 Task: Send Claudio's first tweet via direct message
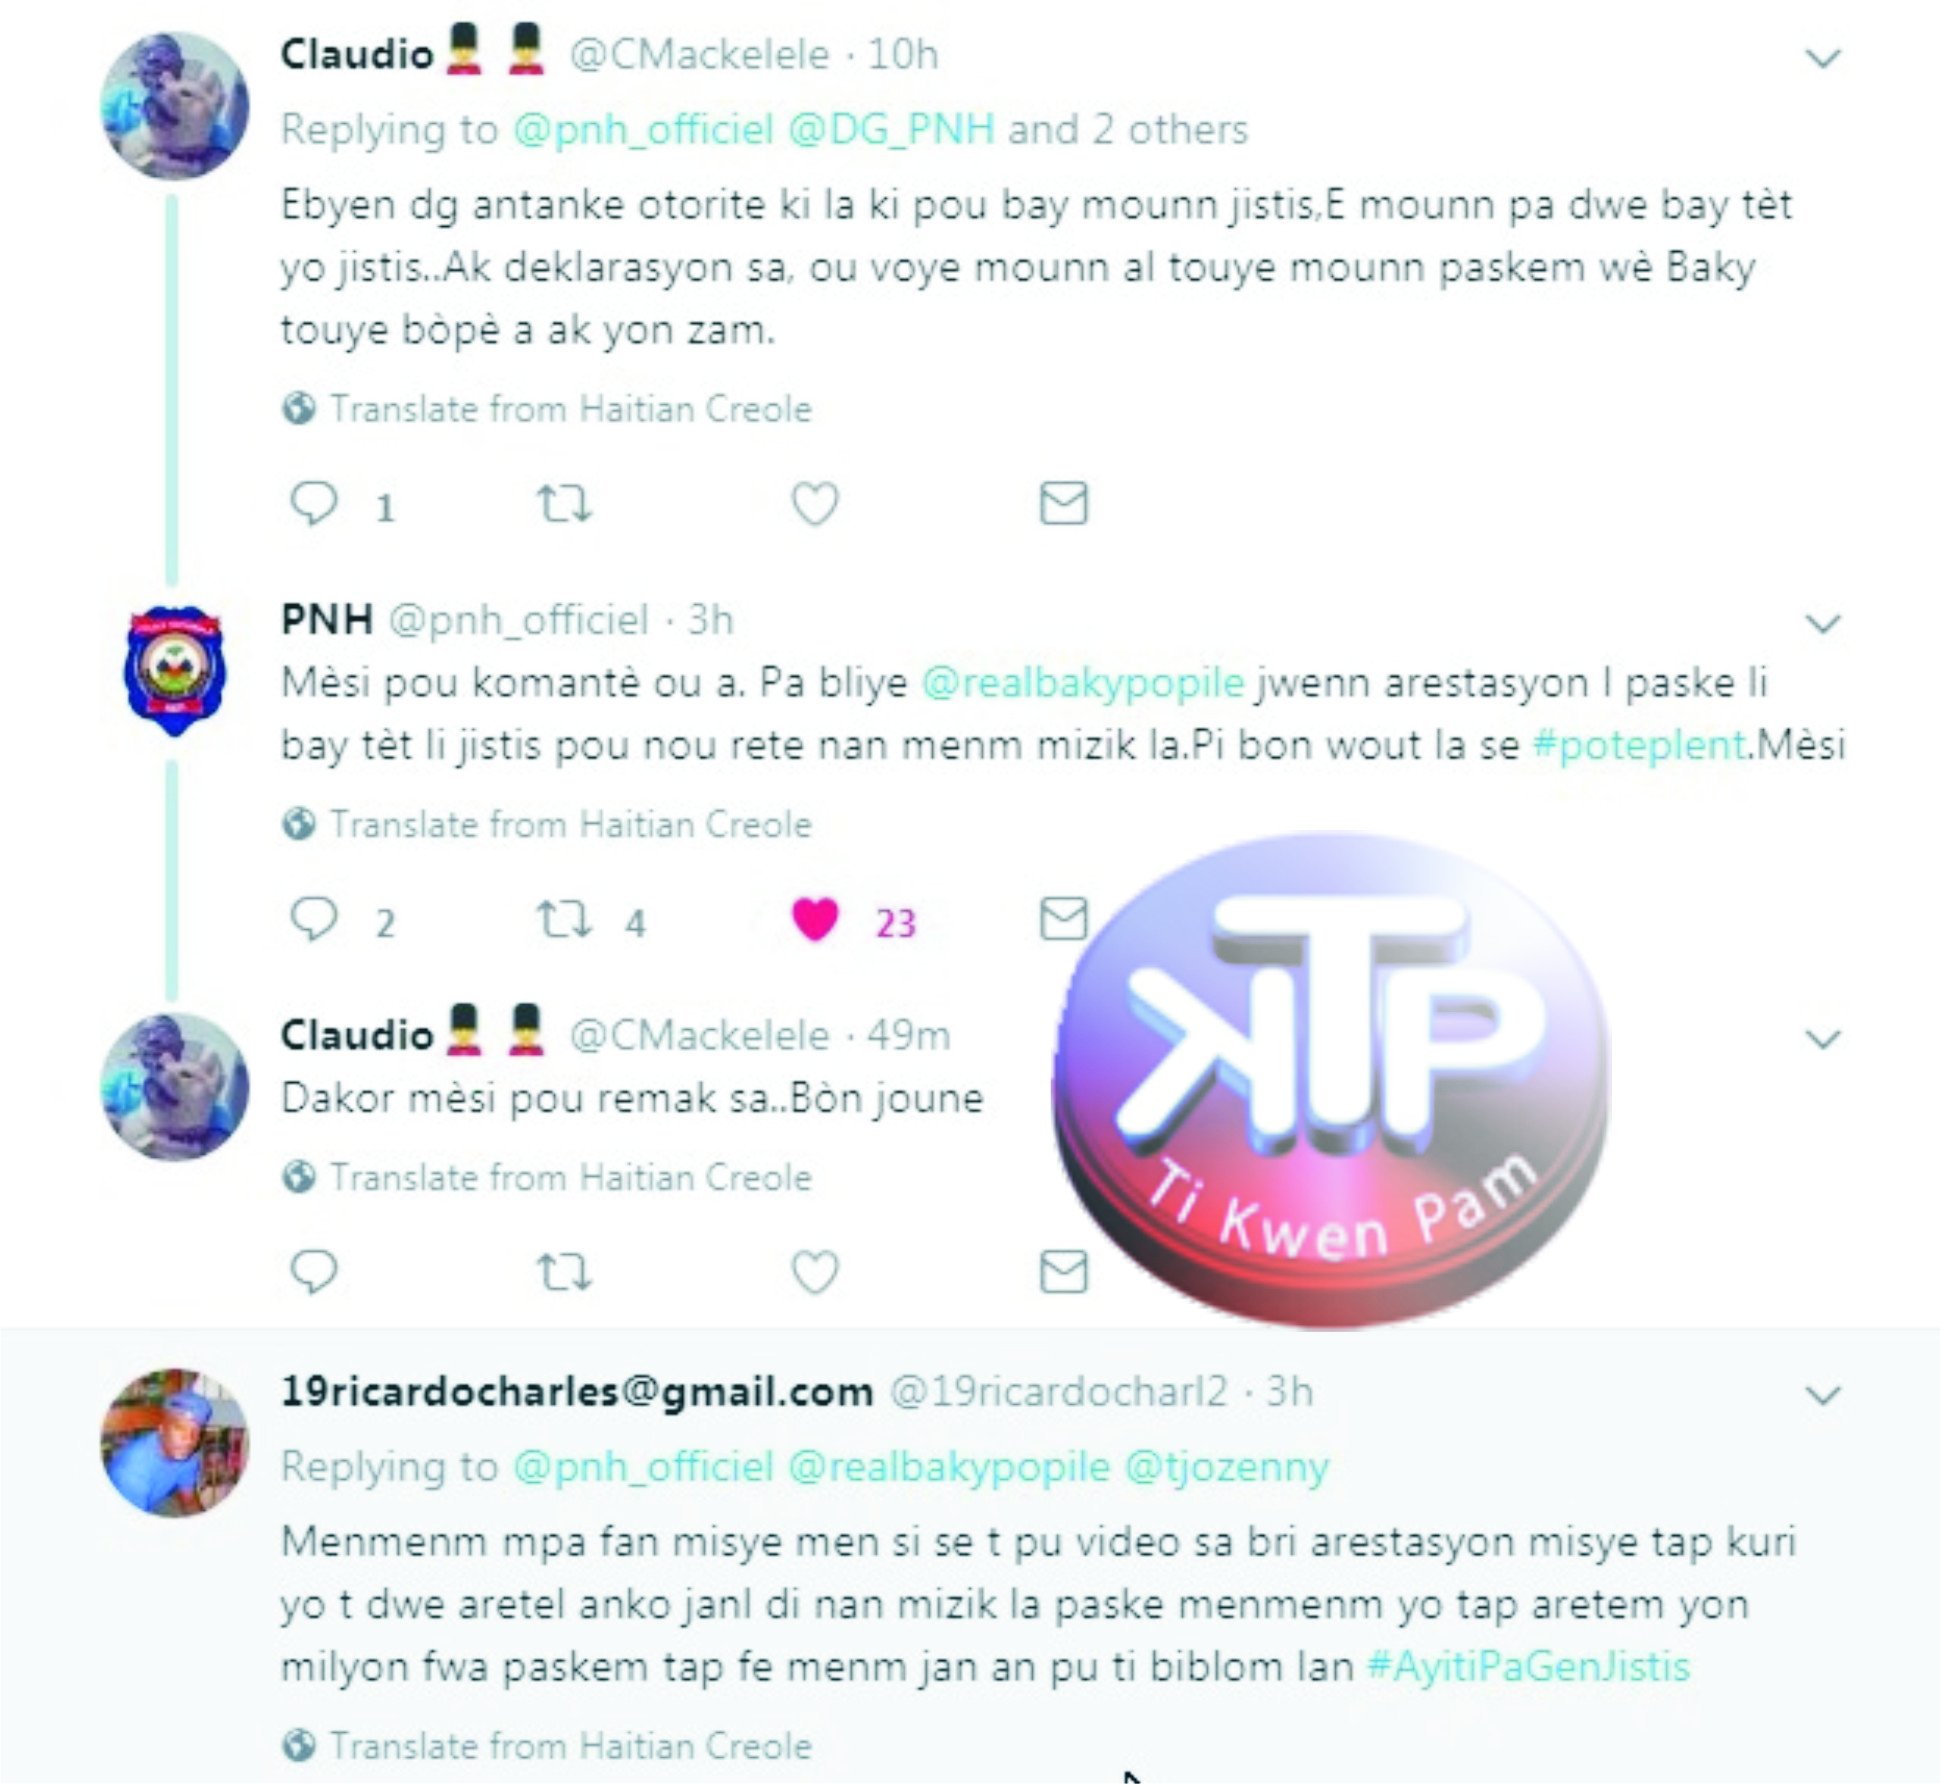1063,503
